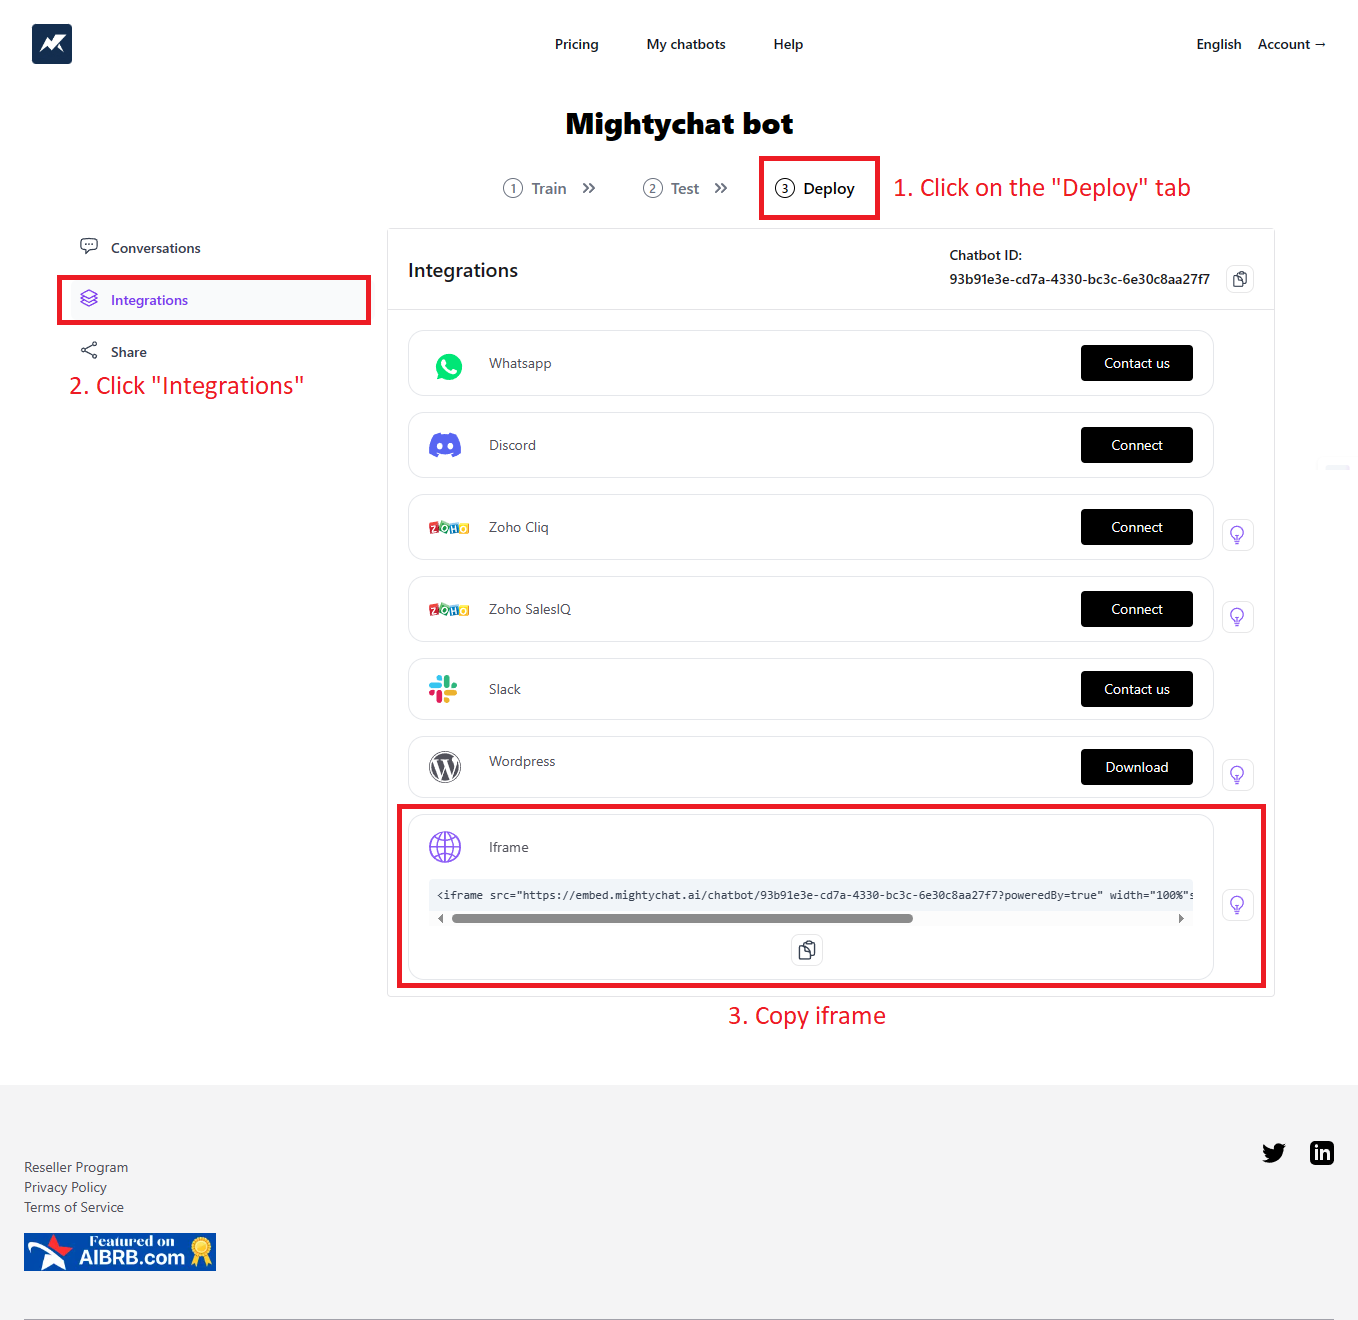Click the Chatbot ID value text
This screenshot has width=1358, height=1320.
pyautogui.click(x=1079, y=279)
